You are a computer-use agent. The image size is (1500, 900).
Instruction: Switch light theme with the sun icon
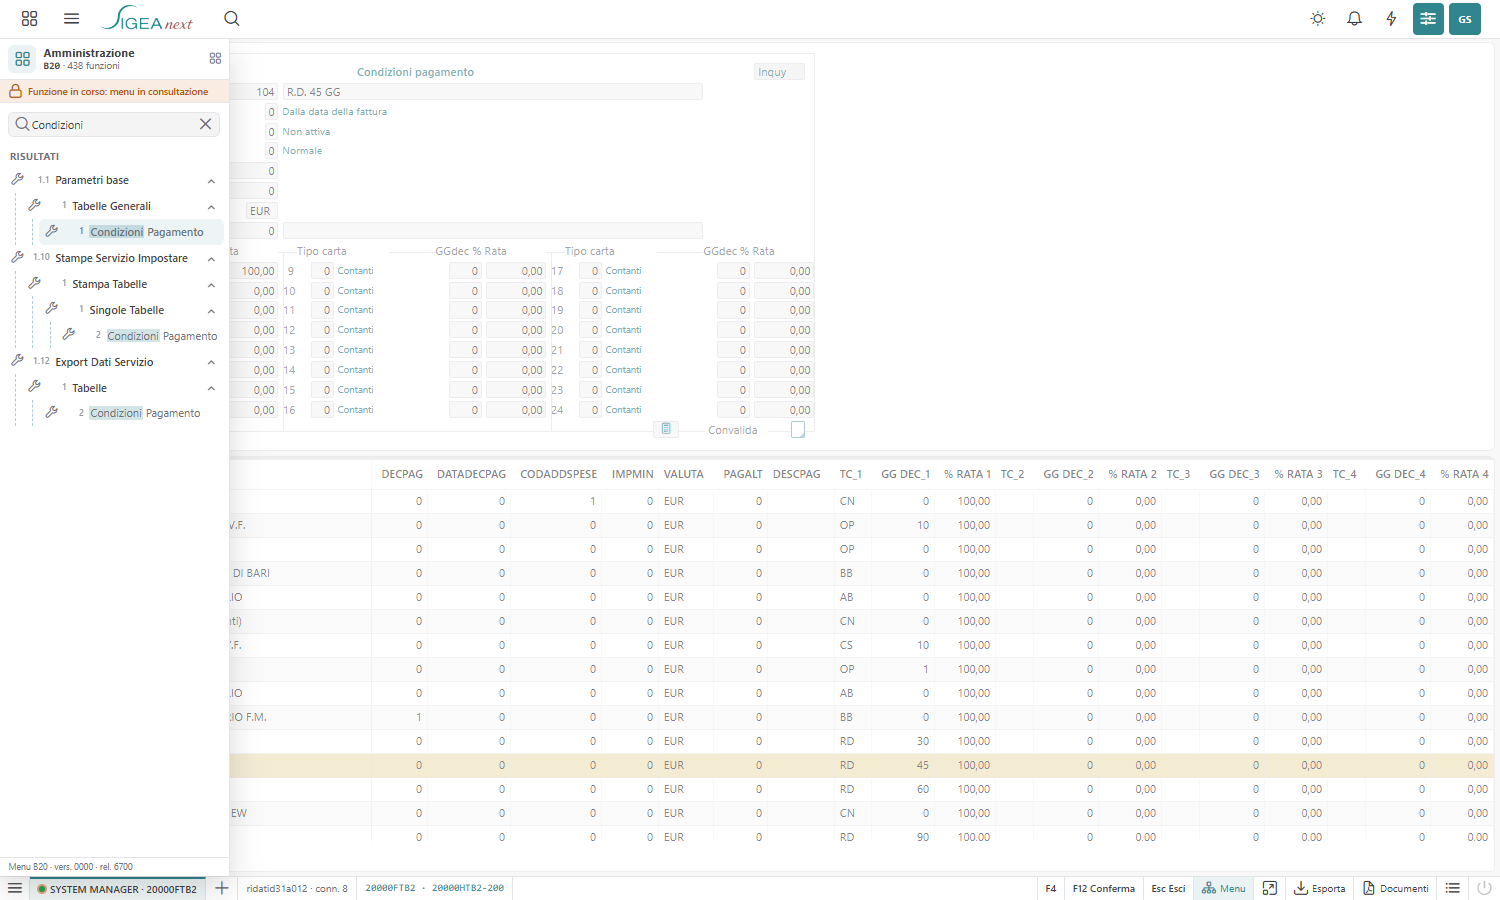pos(1318,18)
